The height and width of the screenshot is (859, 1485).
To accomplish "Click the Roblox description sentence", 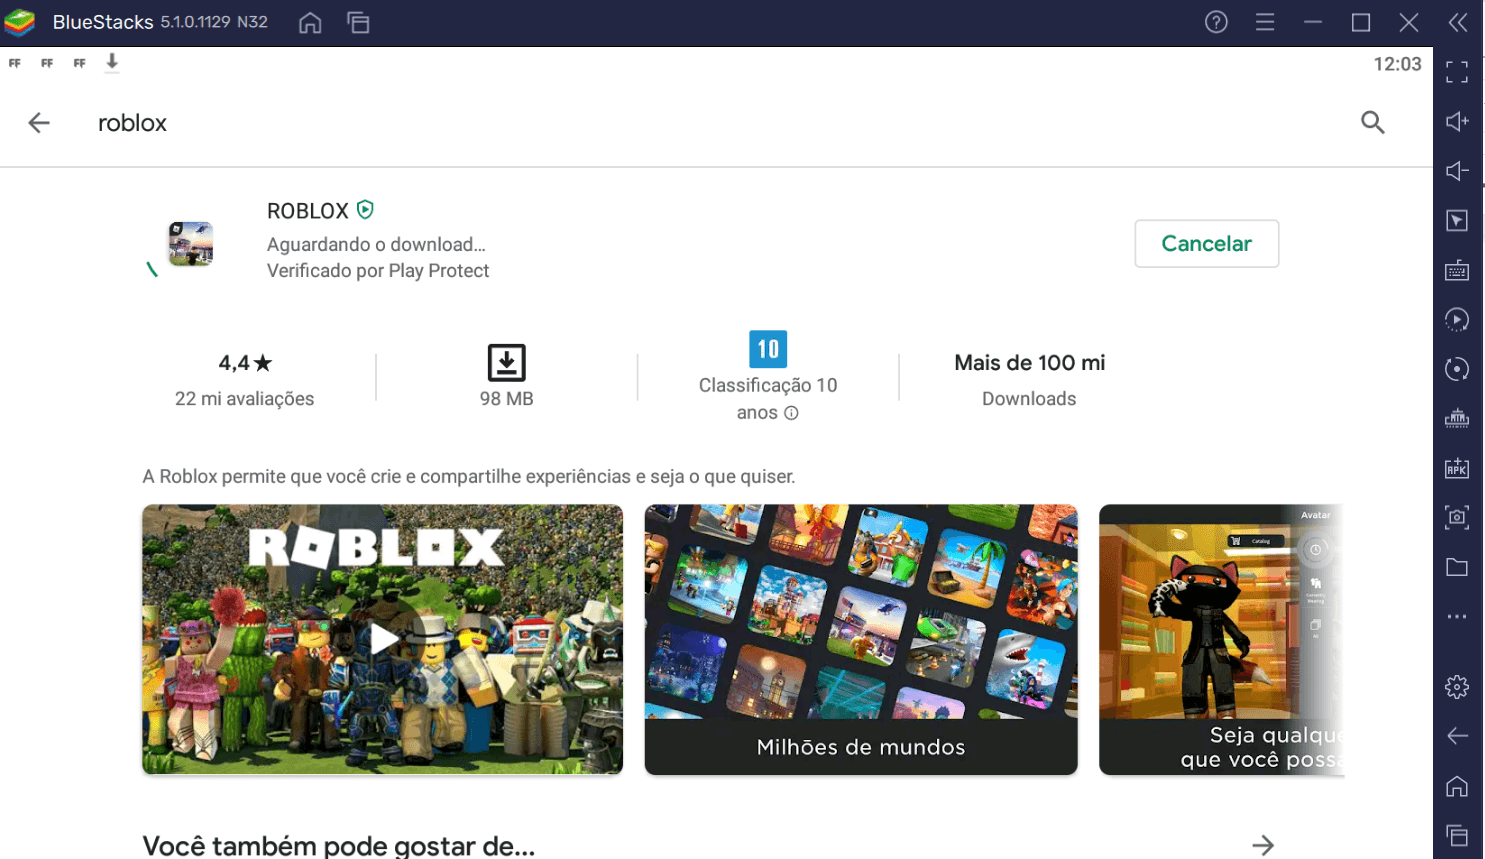I will [x=469, y=476].
